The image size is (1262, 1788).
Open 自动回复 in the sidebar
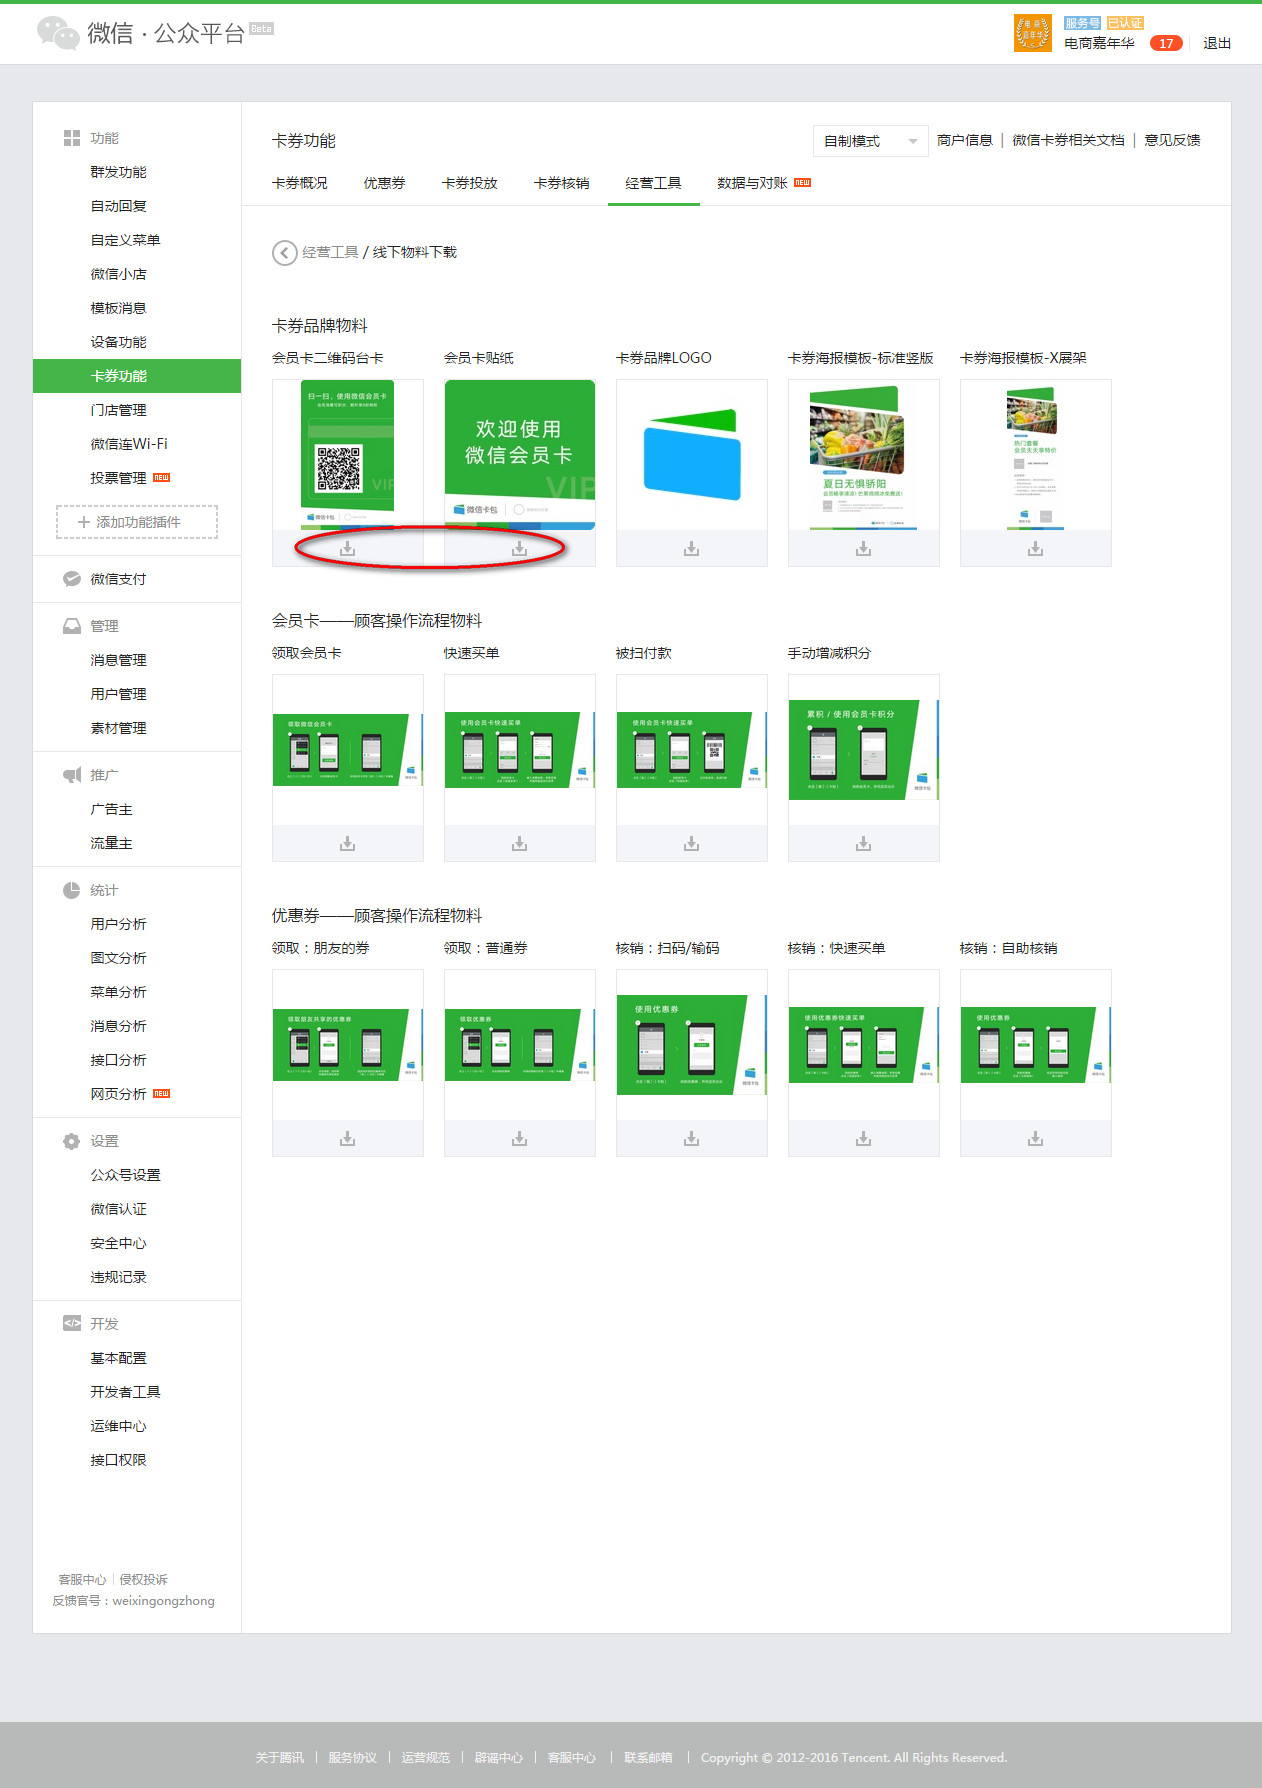pyautogui.click(x=118, y=206)
